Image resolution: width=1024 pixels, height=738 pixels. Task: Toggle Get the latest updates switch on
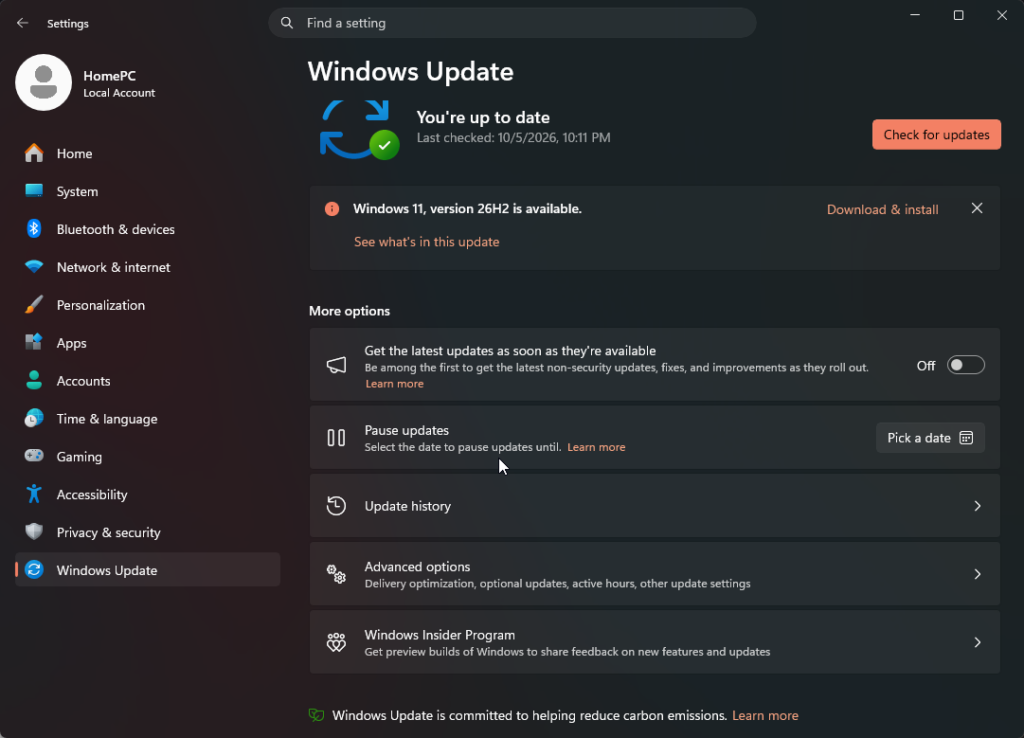tap(966, 365)
